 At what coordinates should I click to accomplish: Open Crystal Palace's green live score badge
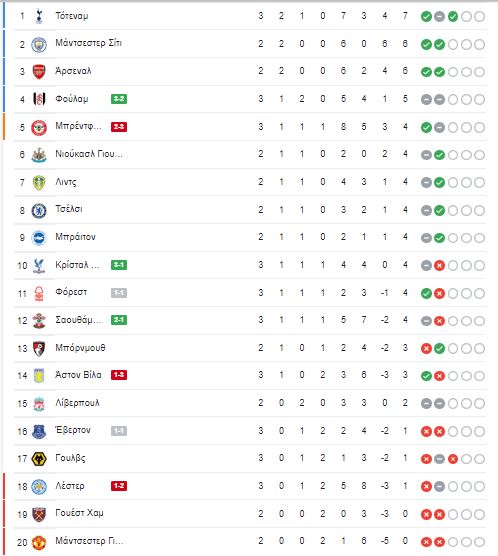(x=119, y=265)
